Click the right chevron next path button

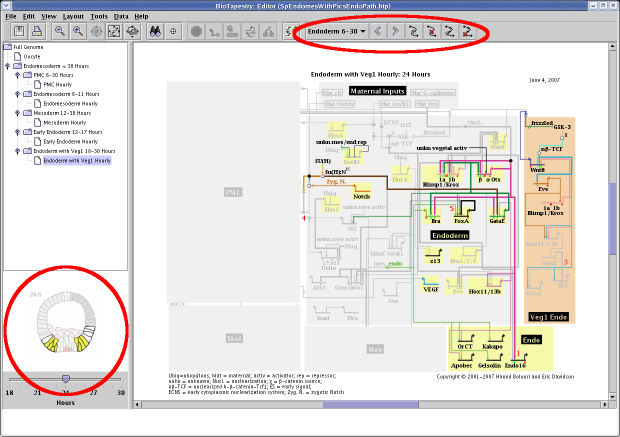point(395,32)
